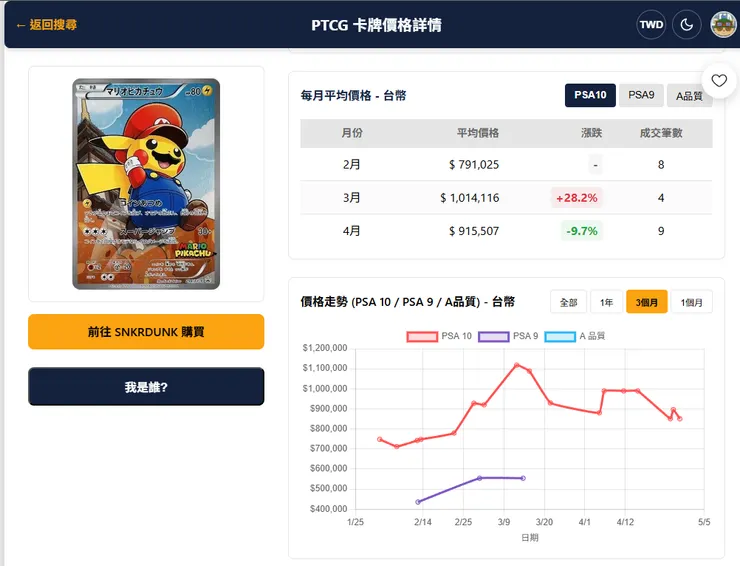Image resolution: width=740 pixels, height=566 pixels.
Task: Go back via 返回搜尋 link
Action: tap(46, 25)
